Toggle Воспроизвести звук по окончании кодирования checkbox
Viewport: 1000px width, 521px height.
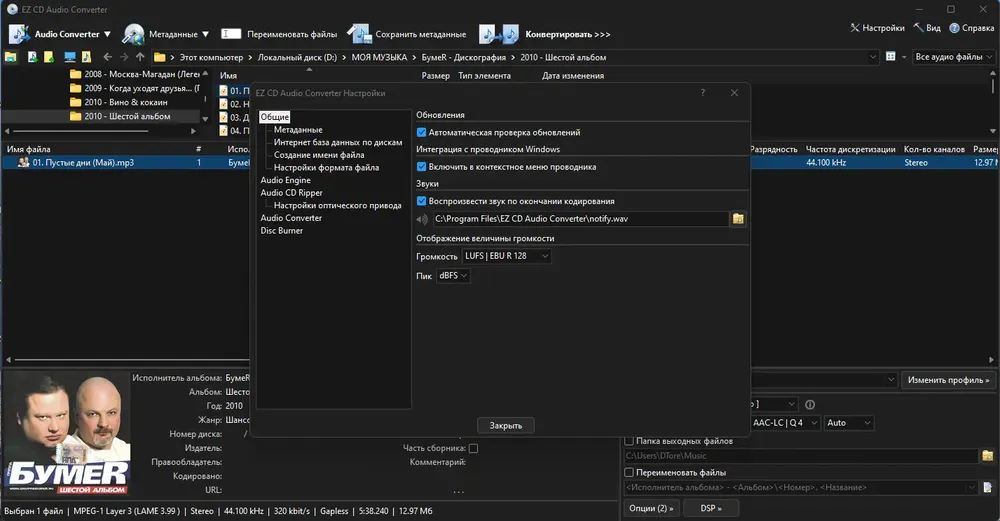pyautogui.click(x=421, y=202)
